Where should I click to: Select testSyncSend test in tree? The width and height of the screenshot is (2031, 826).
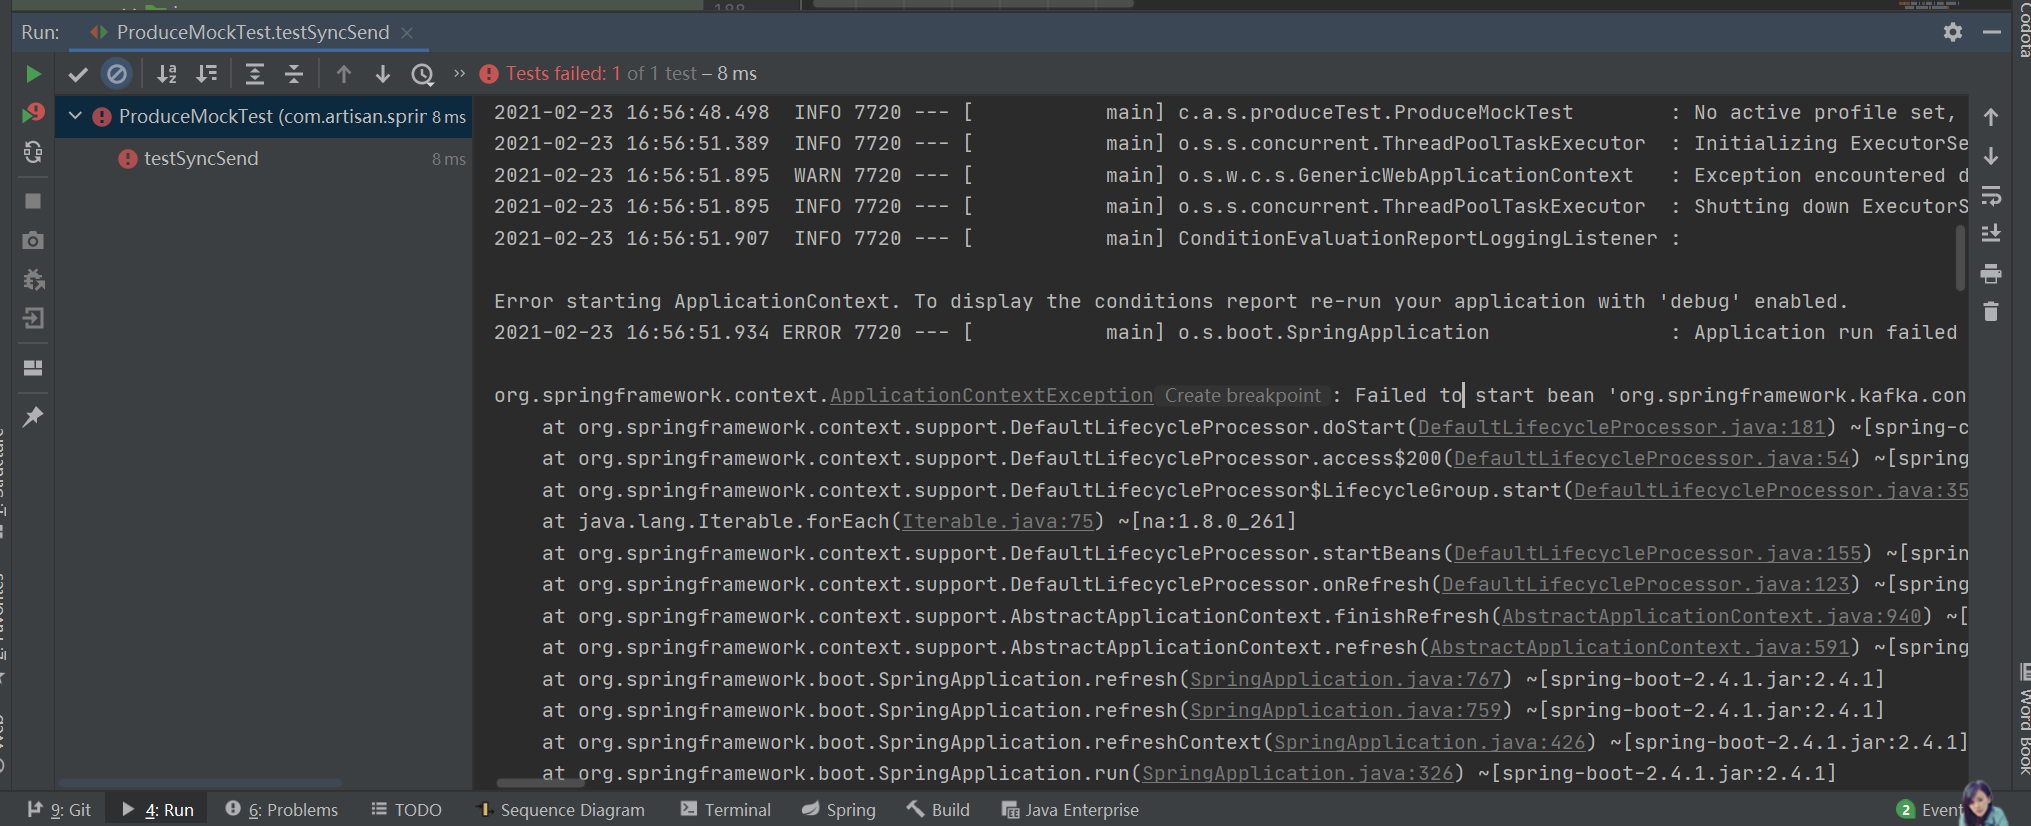[x=201, y=158]
